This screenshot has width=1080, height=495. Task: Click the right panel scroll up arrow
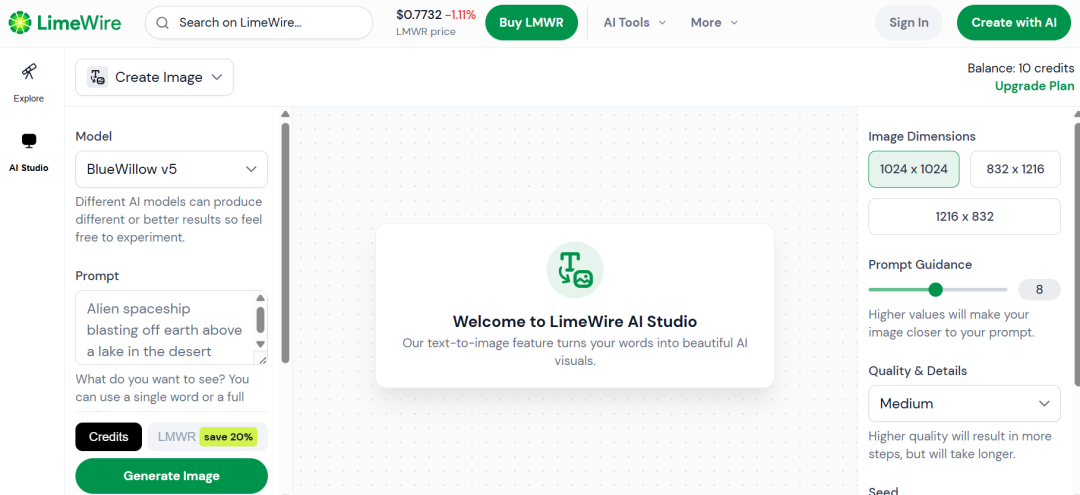1077,114
